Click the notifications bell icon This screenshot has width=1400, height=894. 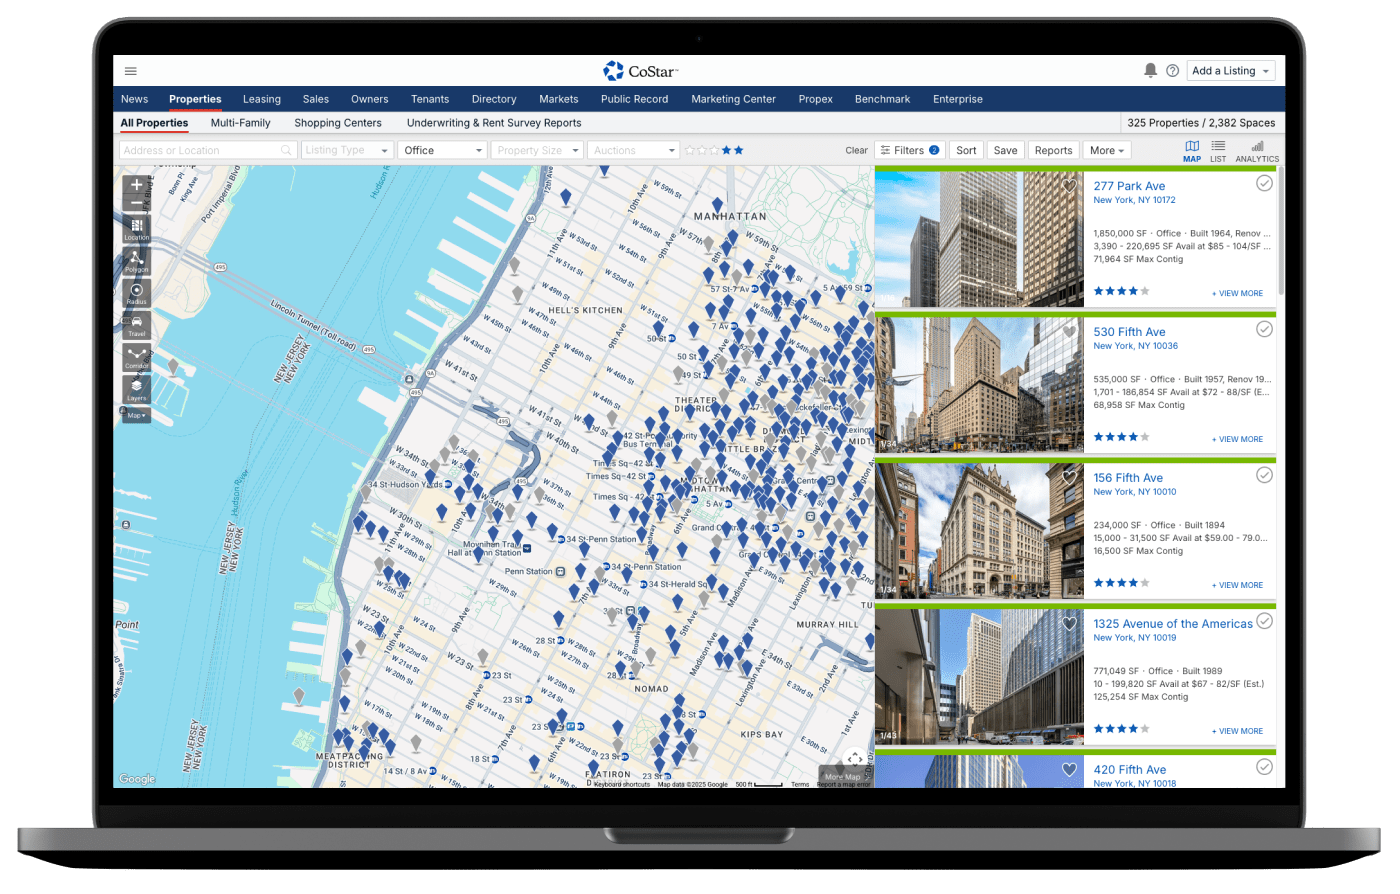pos(1150,71)
